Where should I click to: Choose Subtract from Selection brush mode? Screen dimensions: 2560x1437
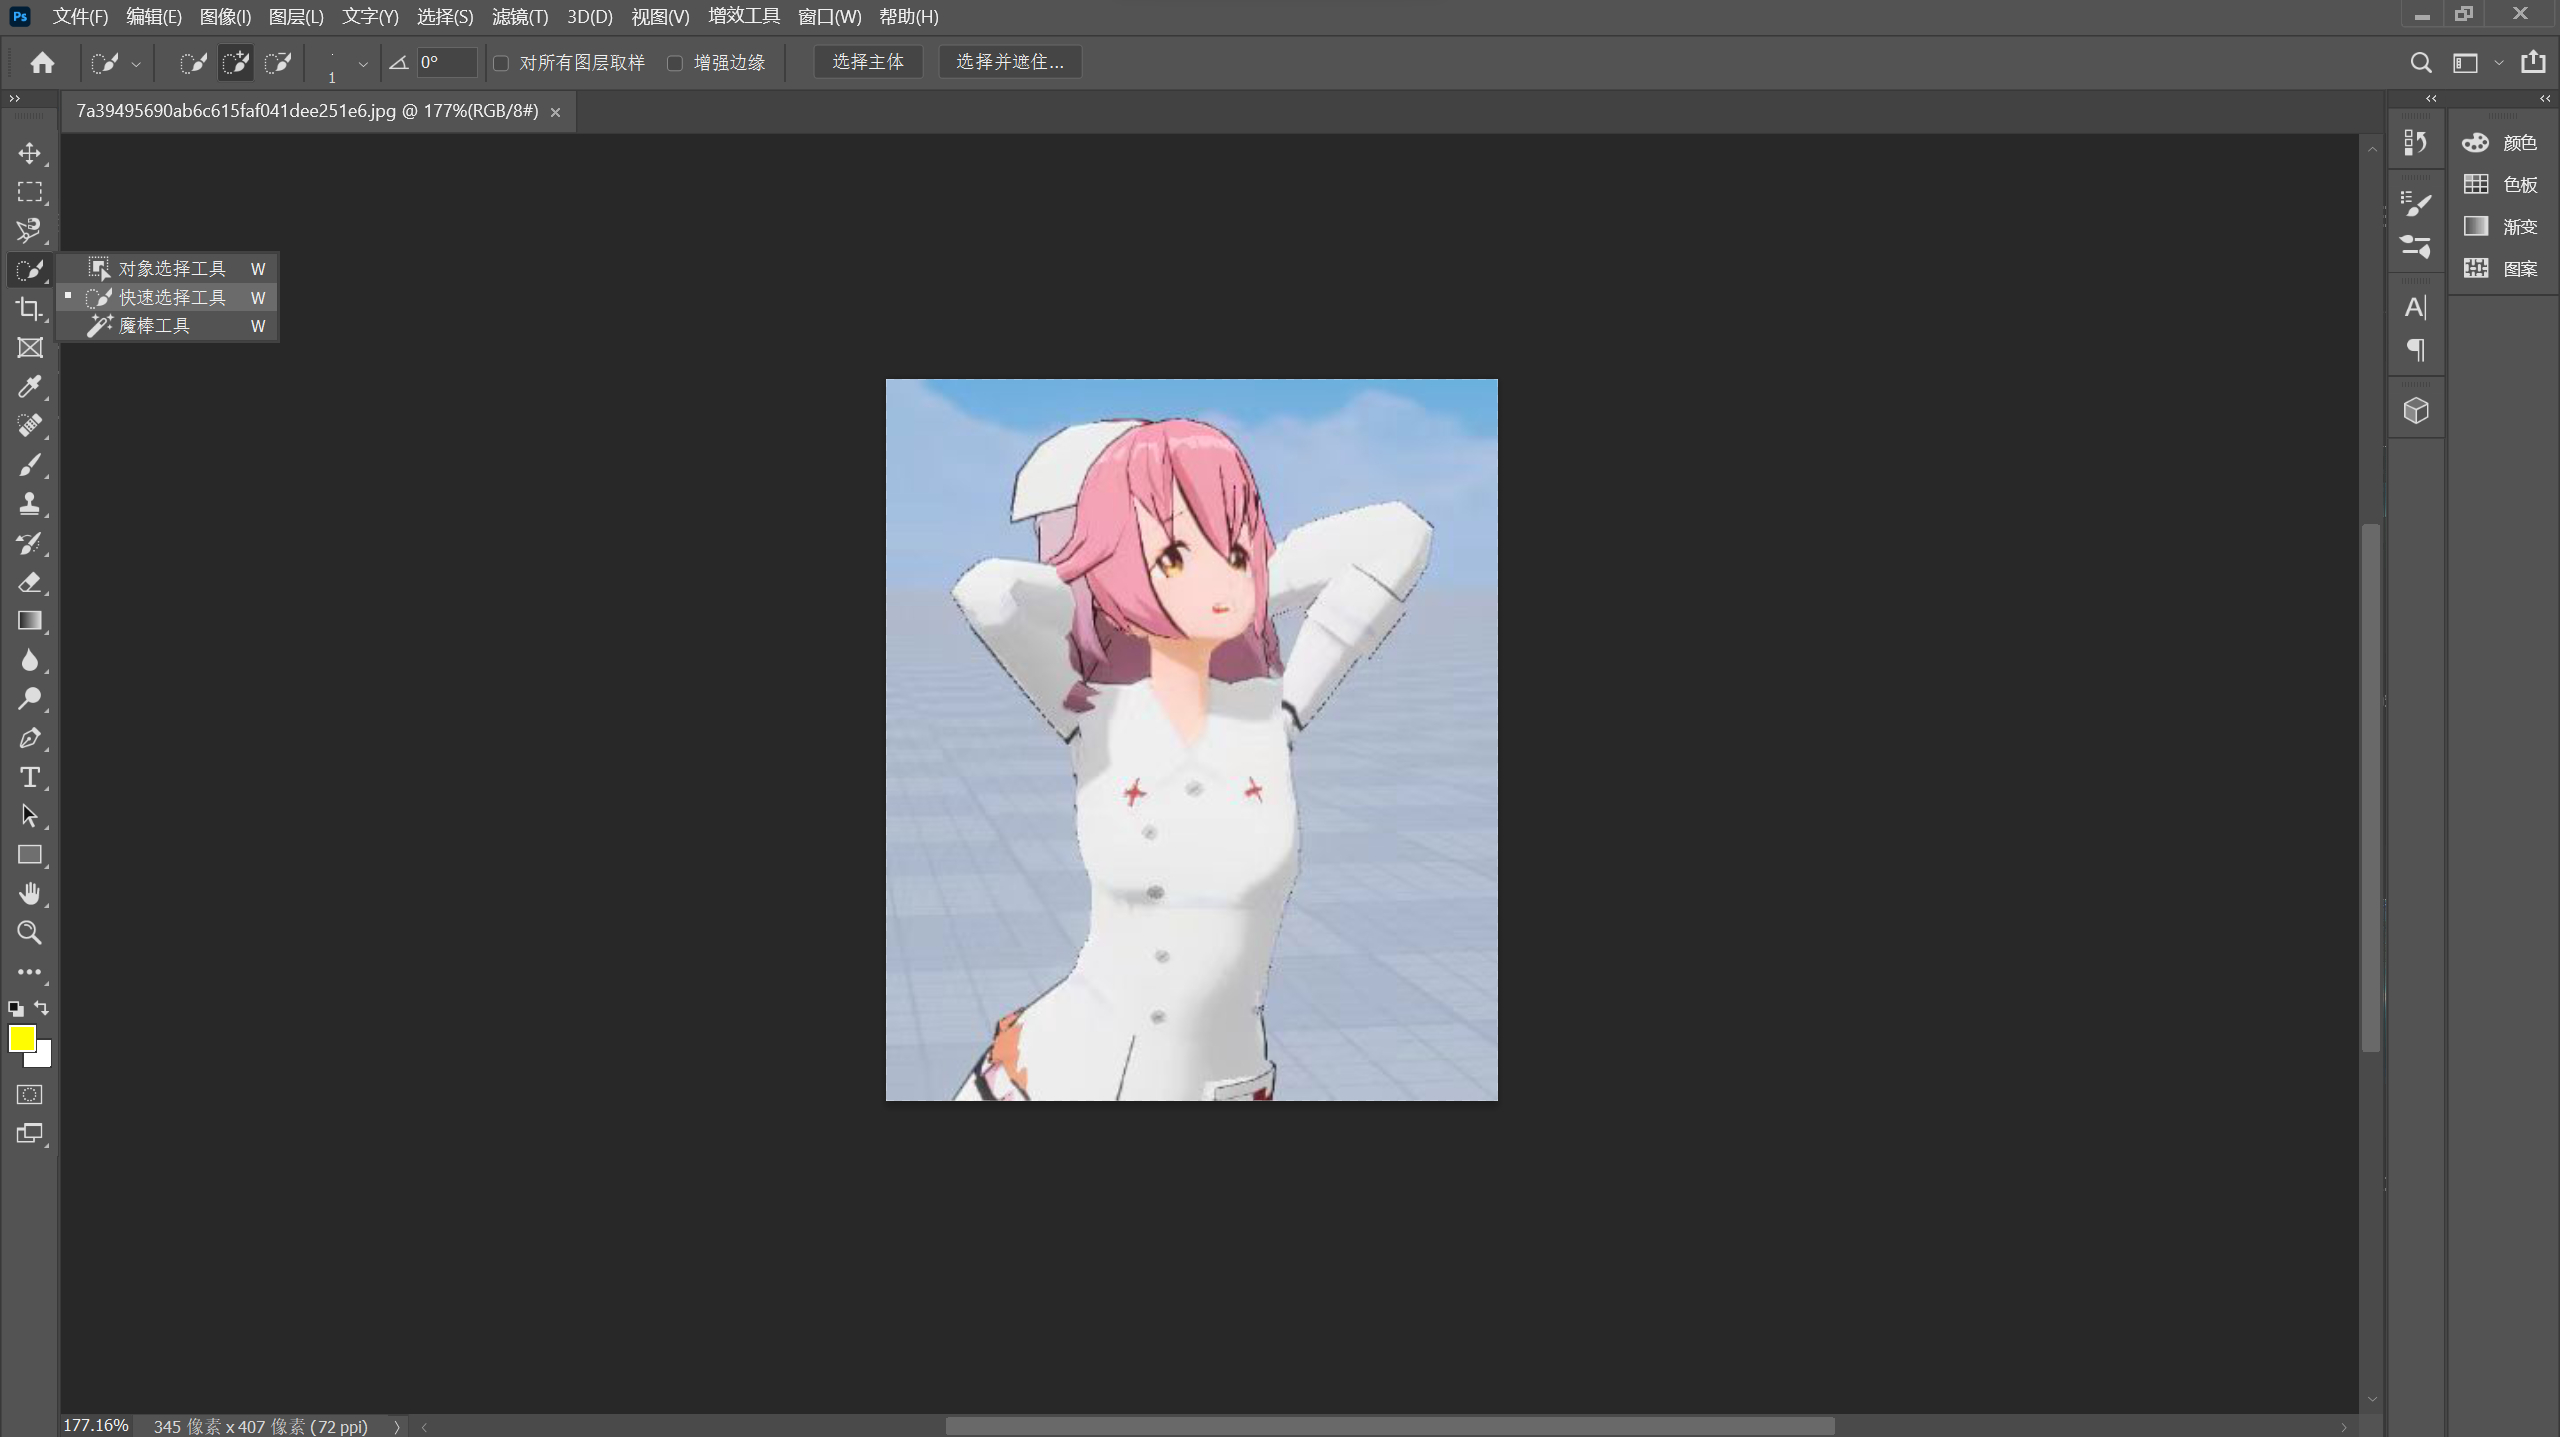(x=278, y=63)
